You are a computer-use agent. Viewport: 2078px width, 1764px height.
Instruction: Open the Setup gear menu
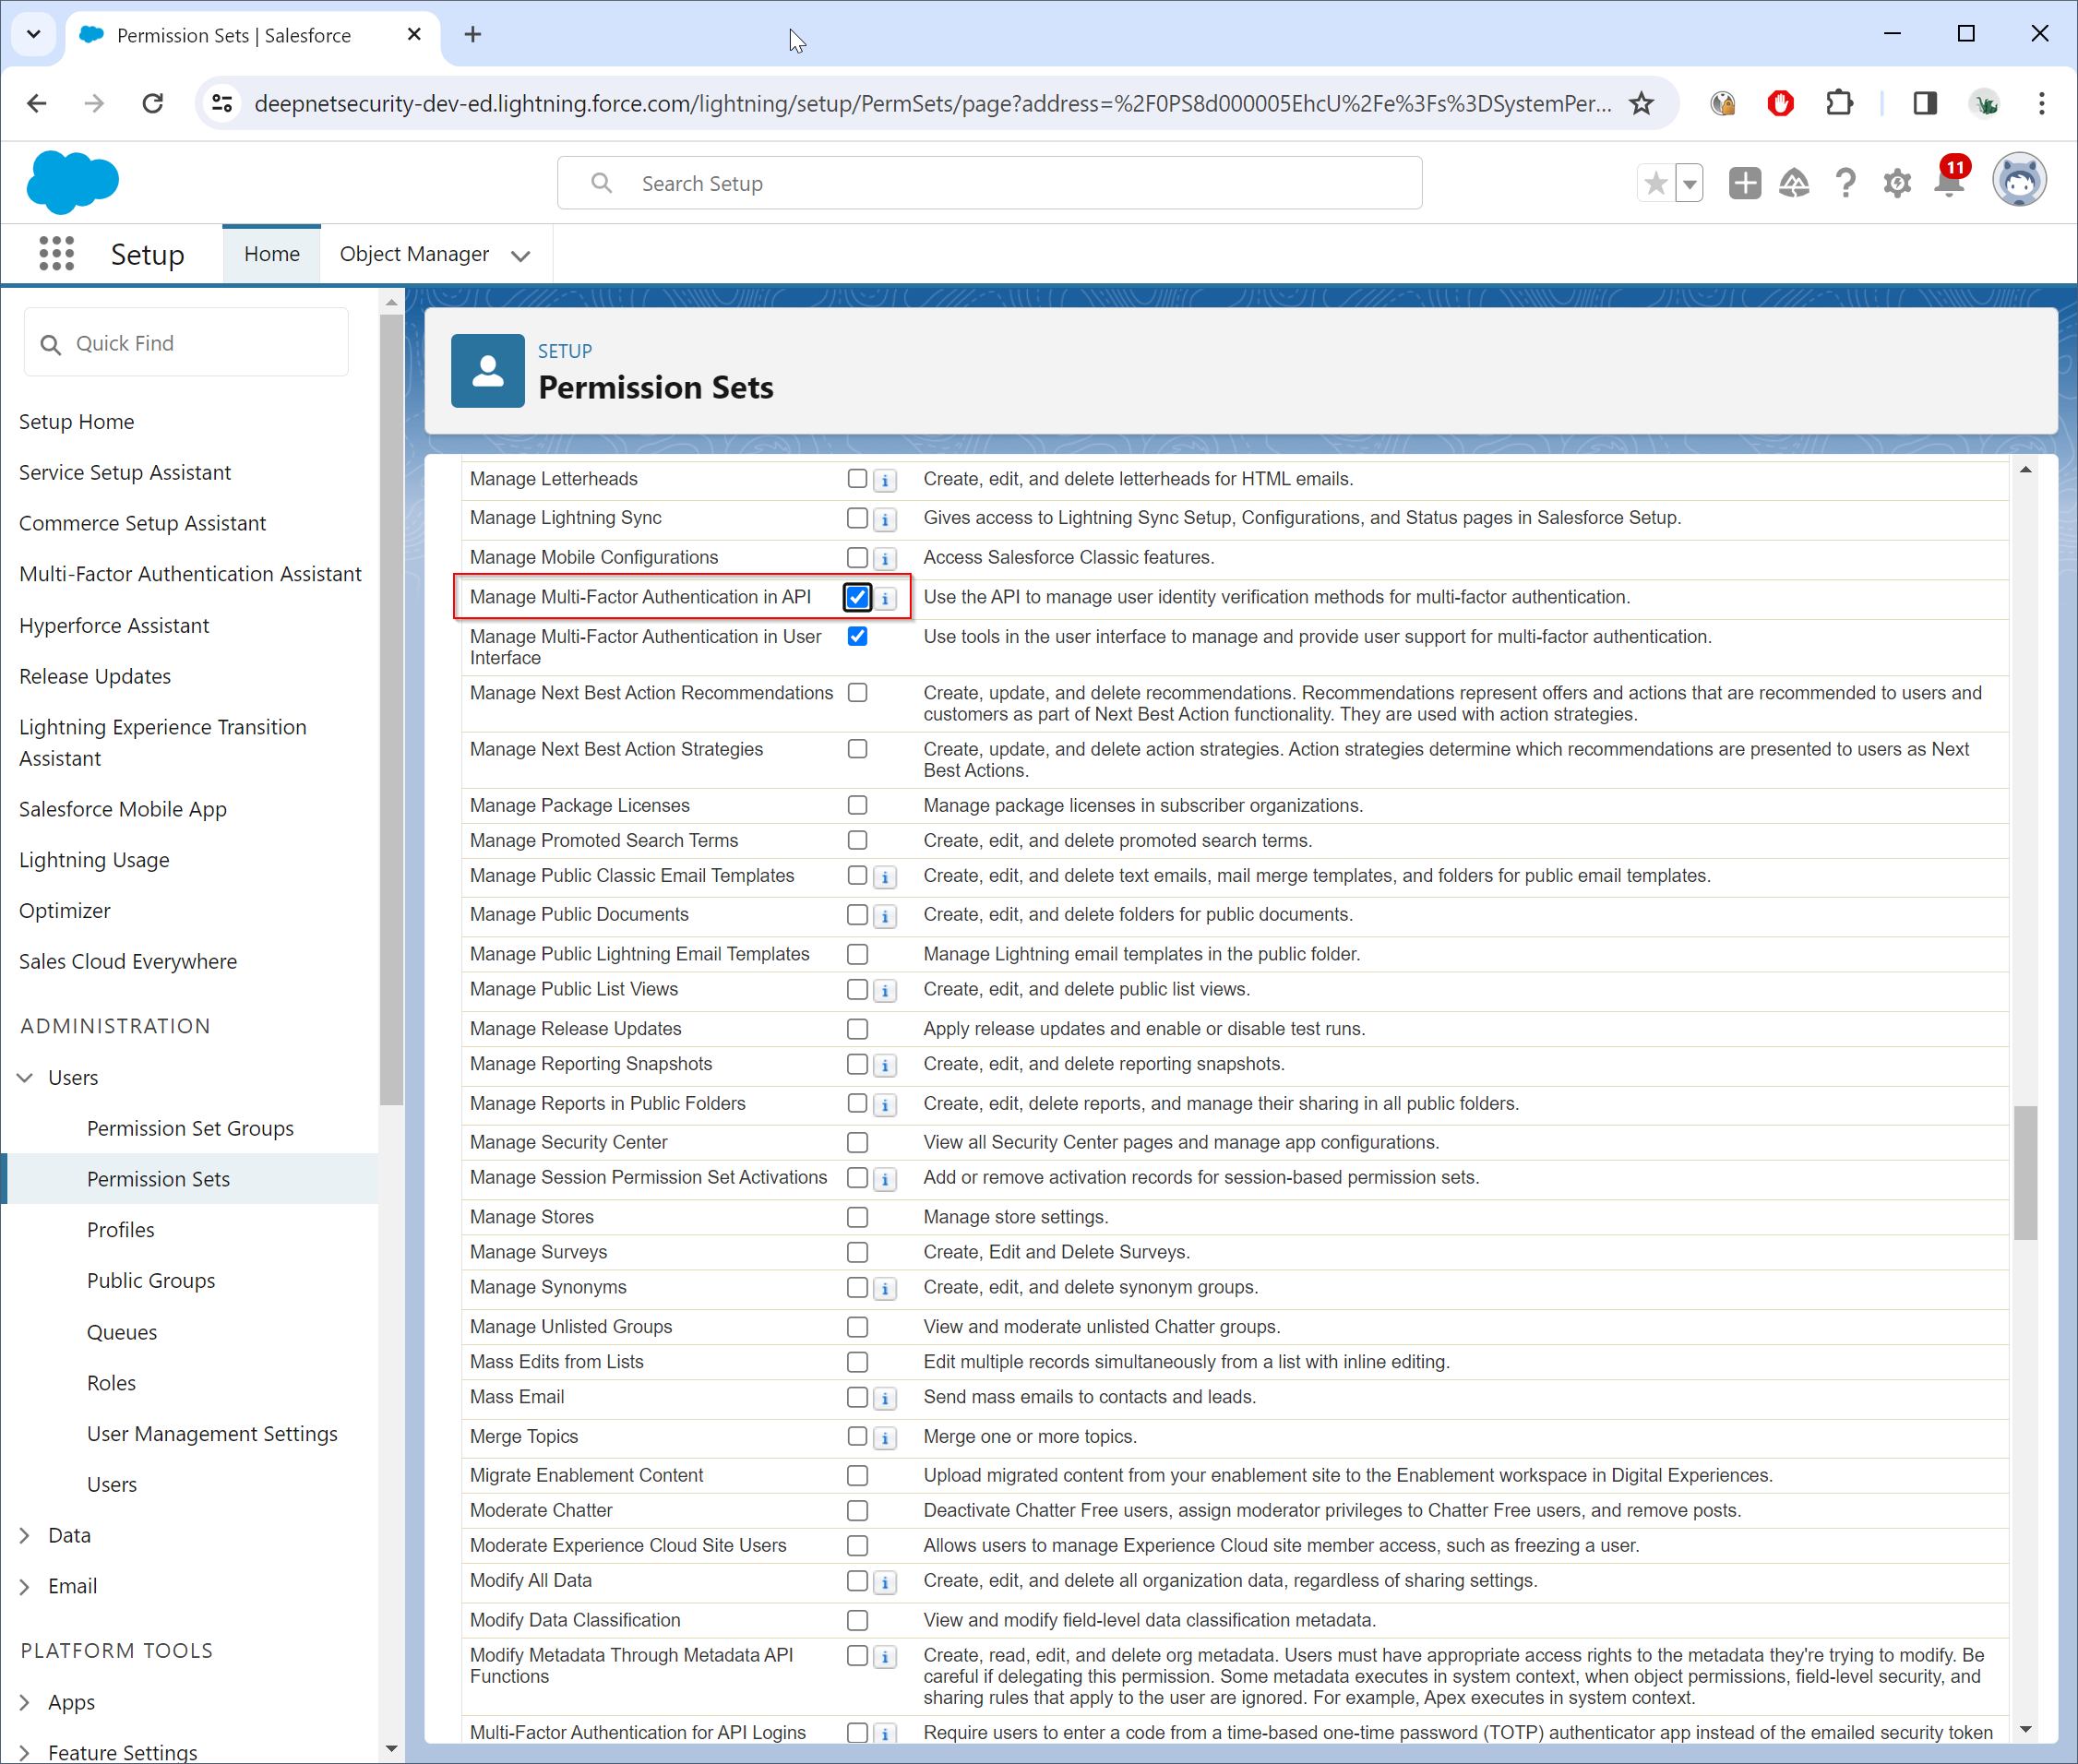pyautogui.click(x=1896, y=184)
